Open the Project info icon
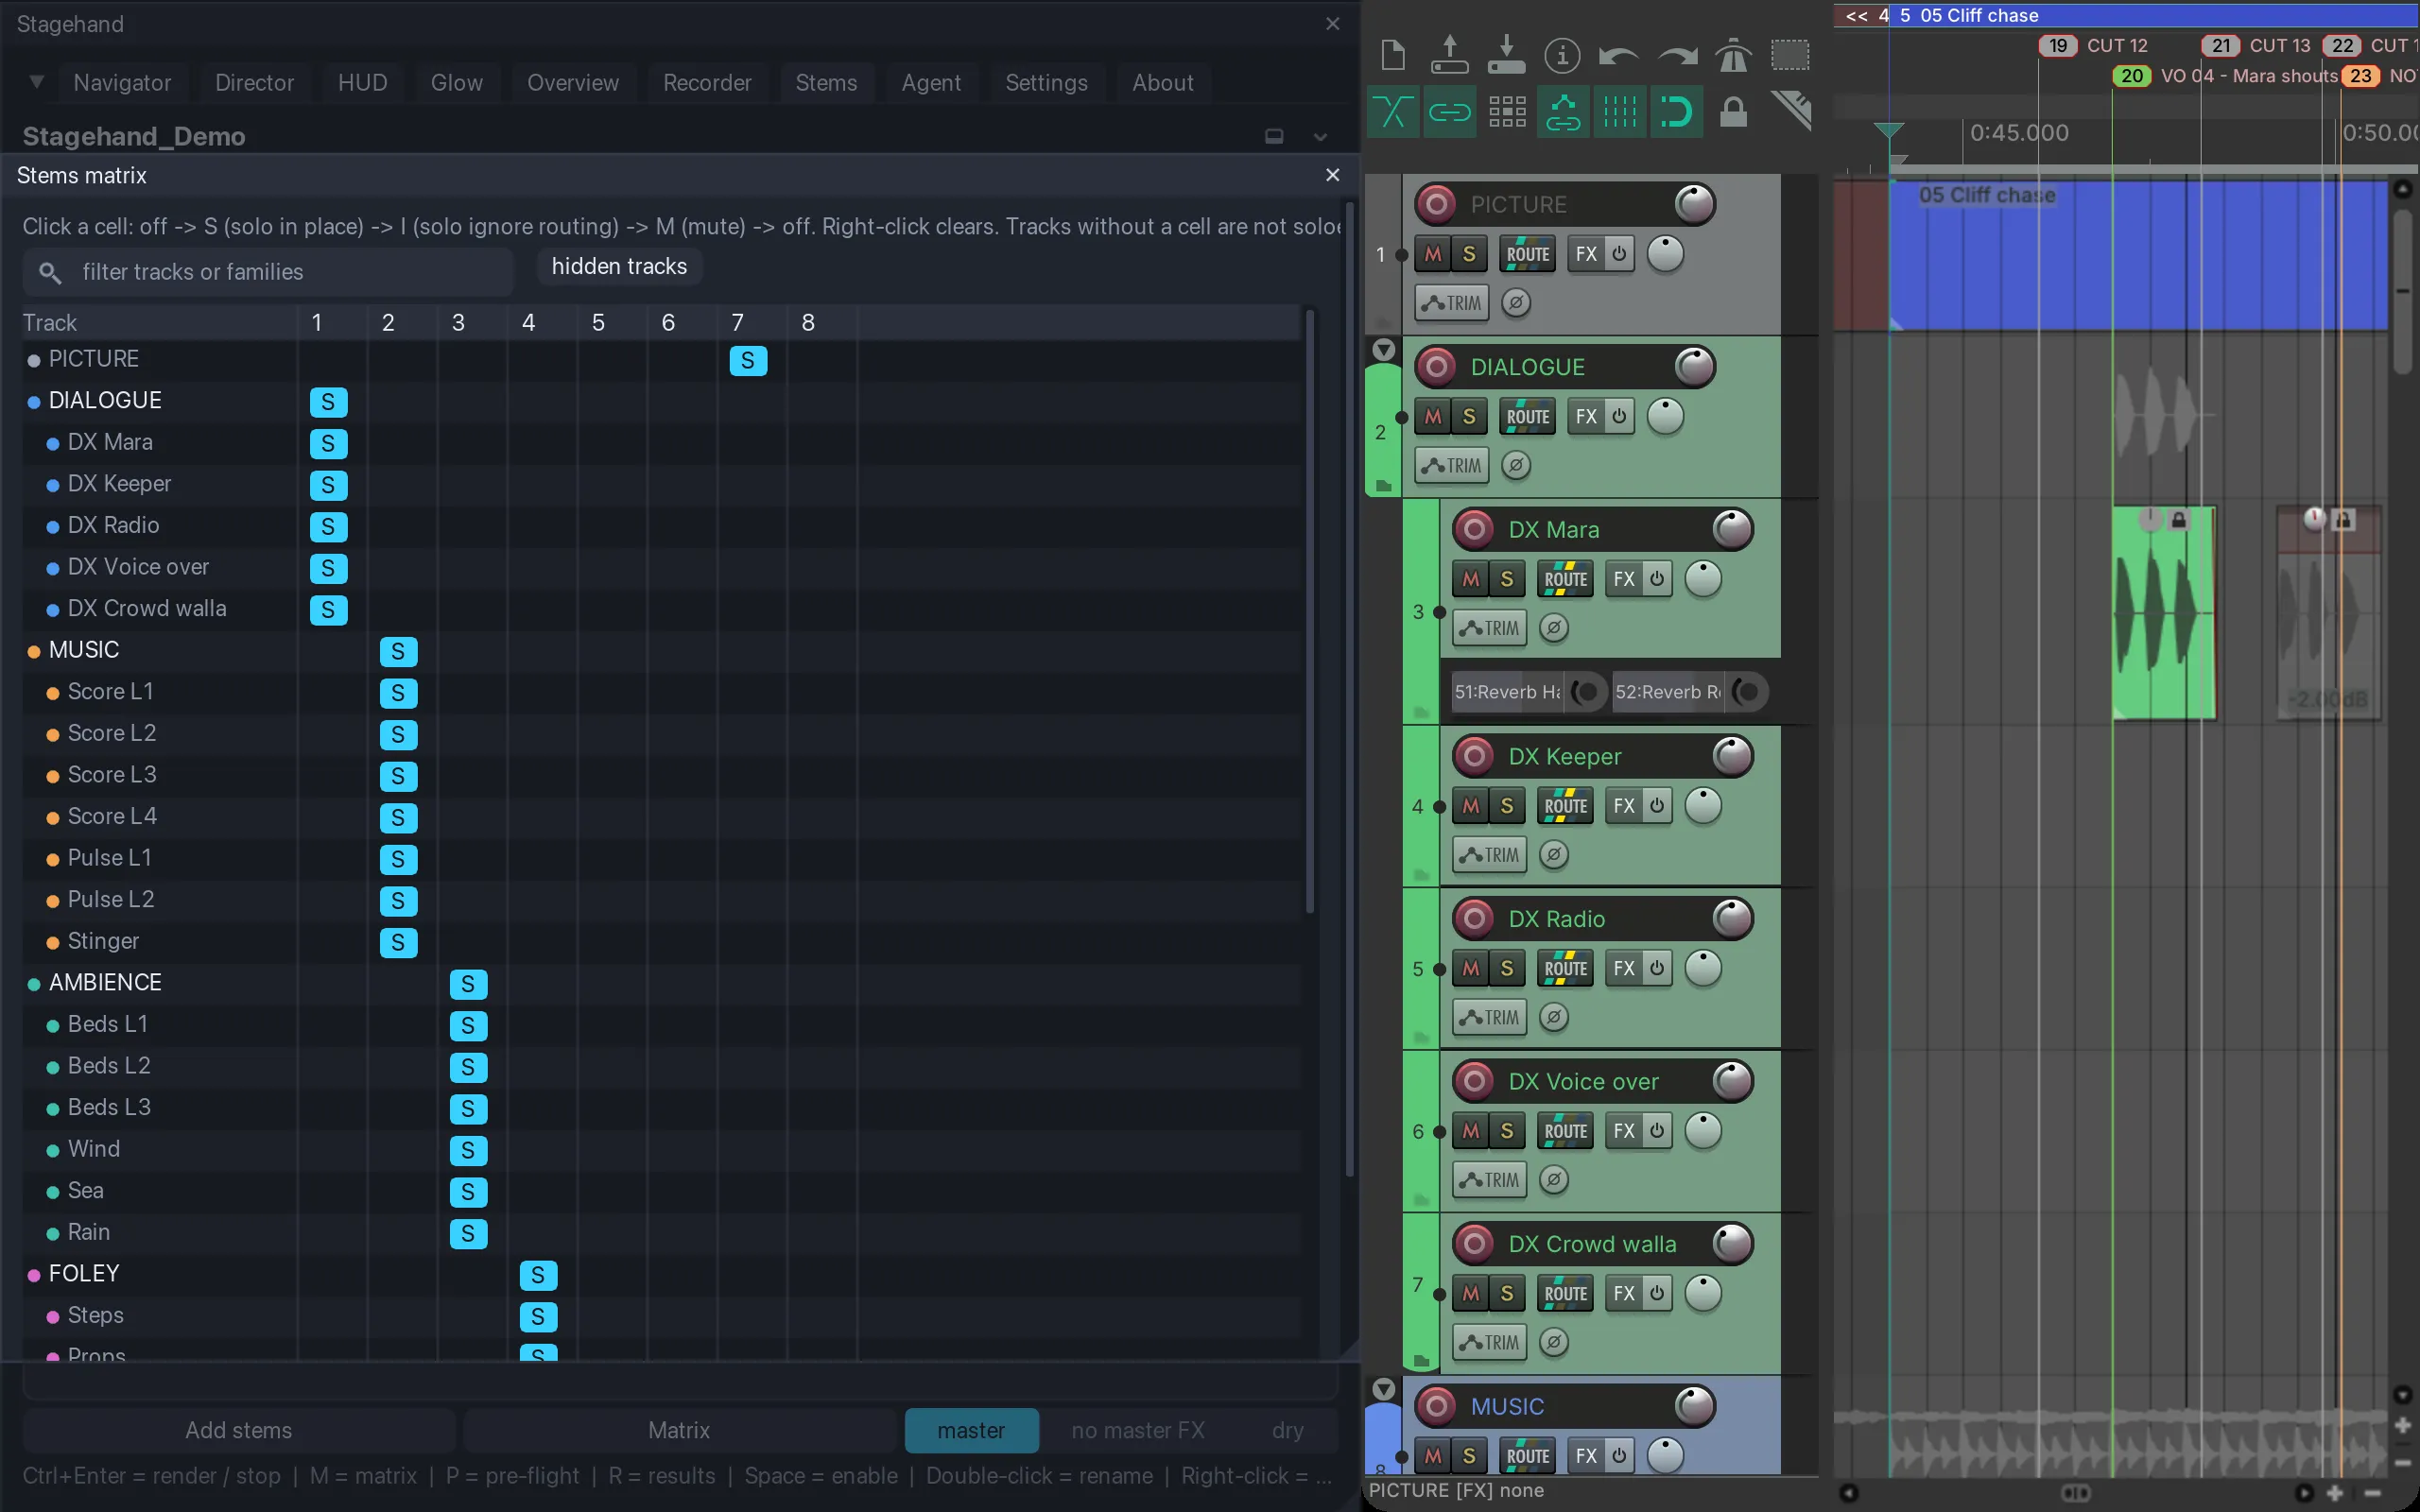Viewport: 2420px width, 1512px height. tap(1562, 55)
